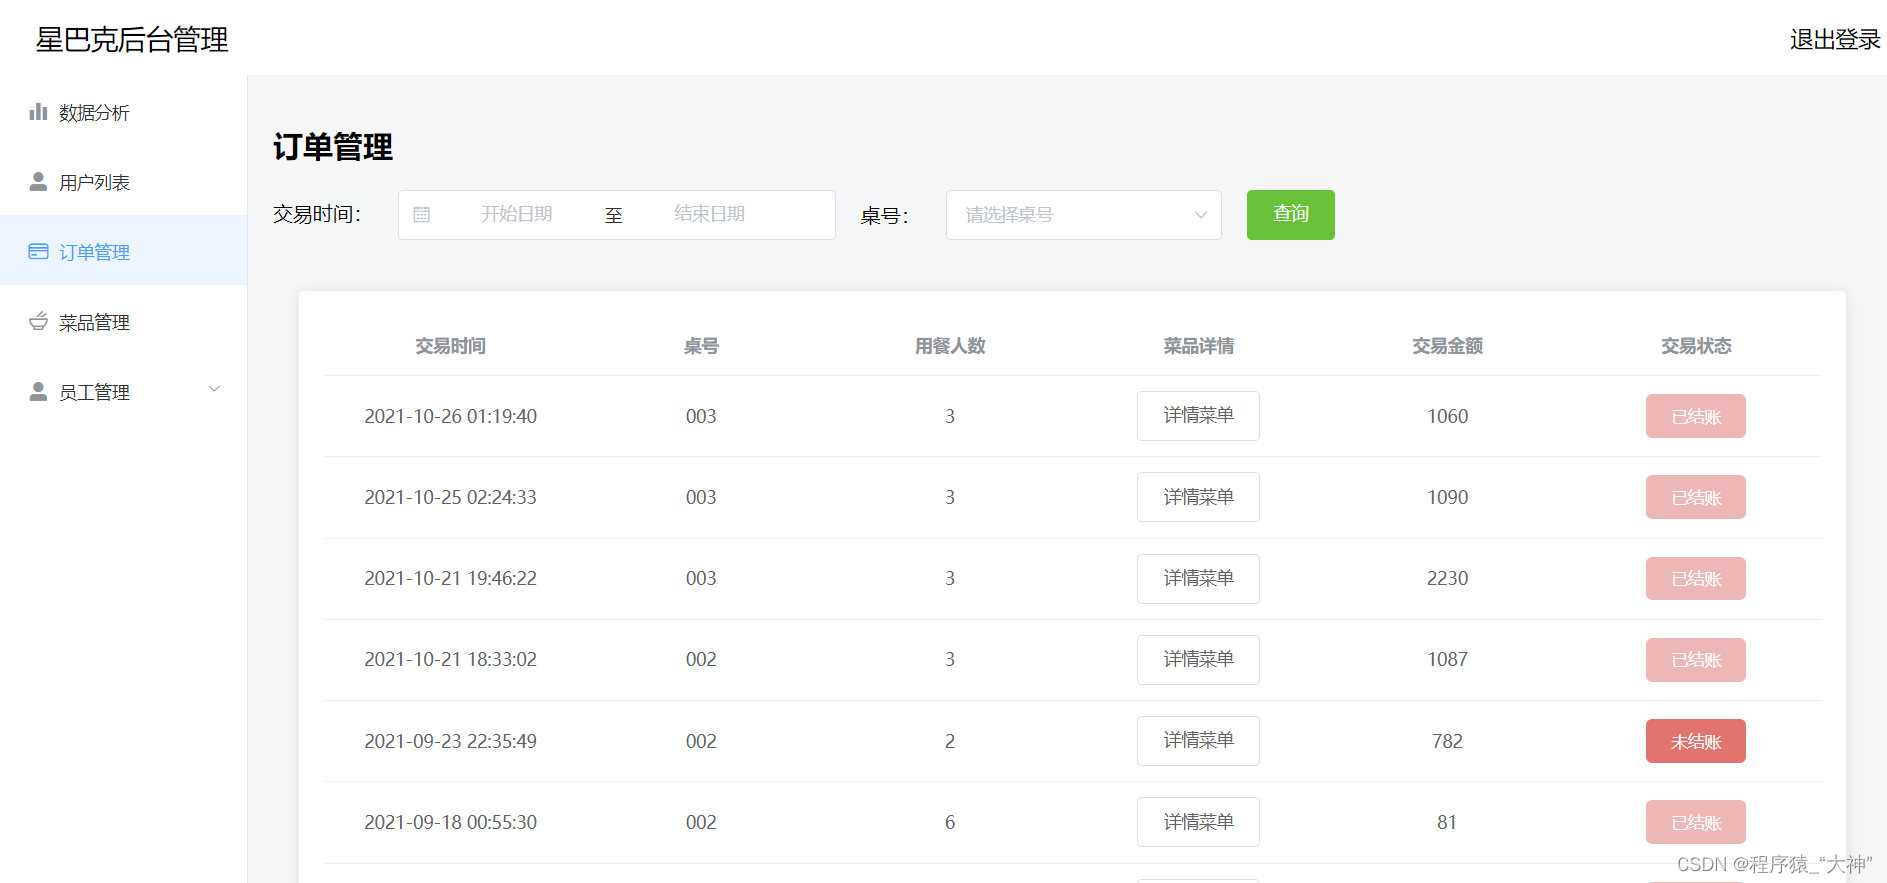Click the 结束日期 end date field

(709, 215)
